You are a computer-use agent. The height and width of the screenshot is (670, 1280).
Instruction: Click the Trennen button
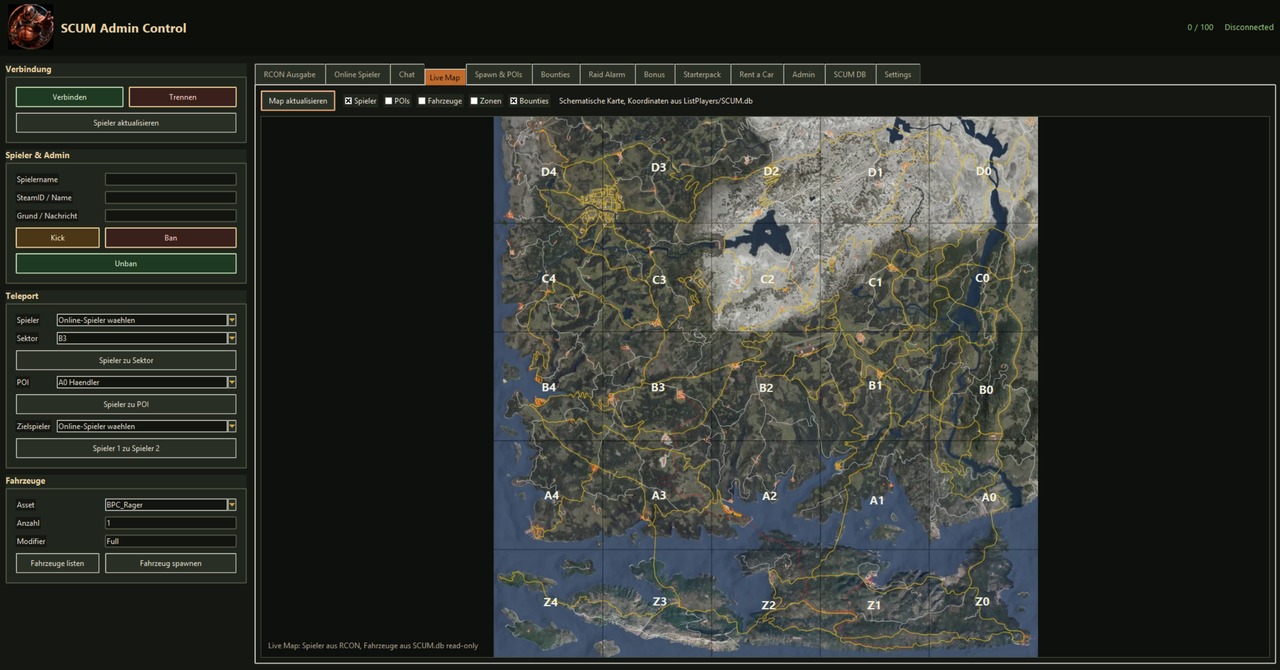click(183, 97)
